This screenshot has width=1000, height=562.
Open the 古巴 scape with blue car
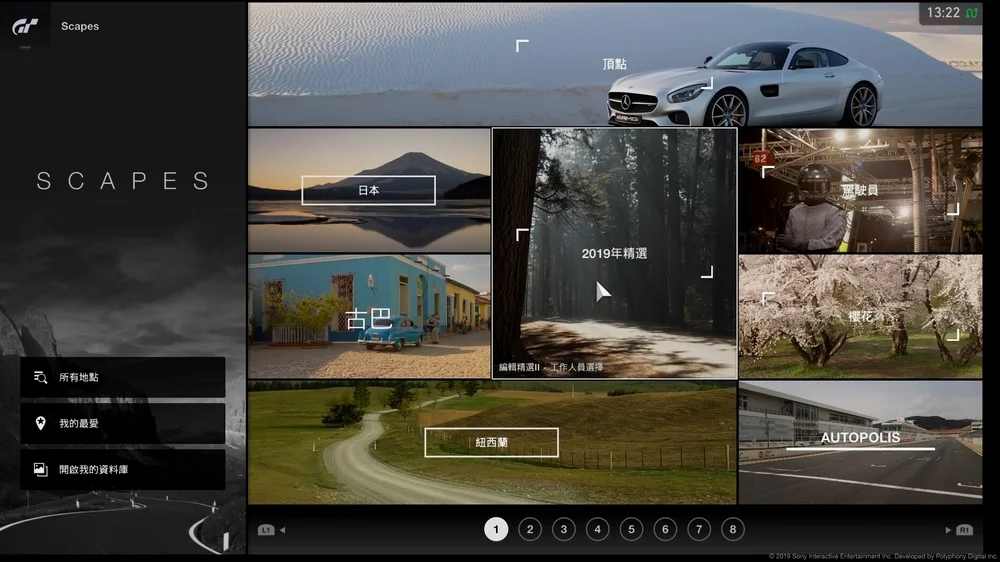[x=368, y=318]
